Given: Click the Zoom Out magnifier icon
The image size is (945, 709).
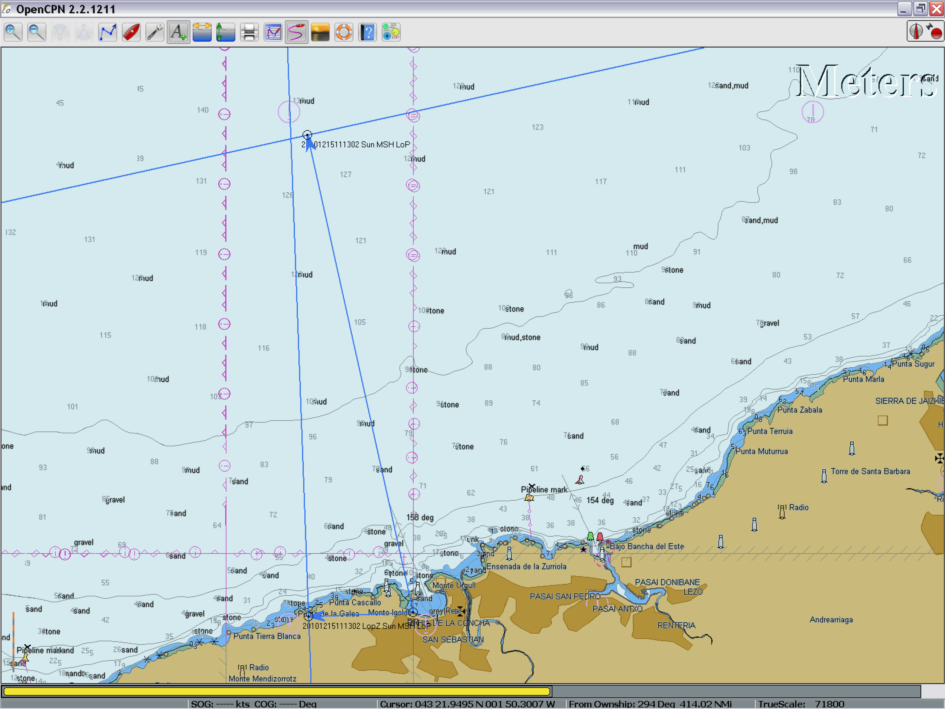Looking at the screenshot, I should [36, 32].
